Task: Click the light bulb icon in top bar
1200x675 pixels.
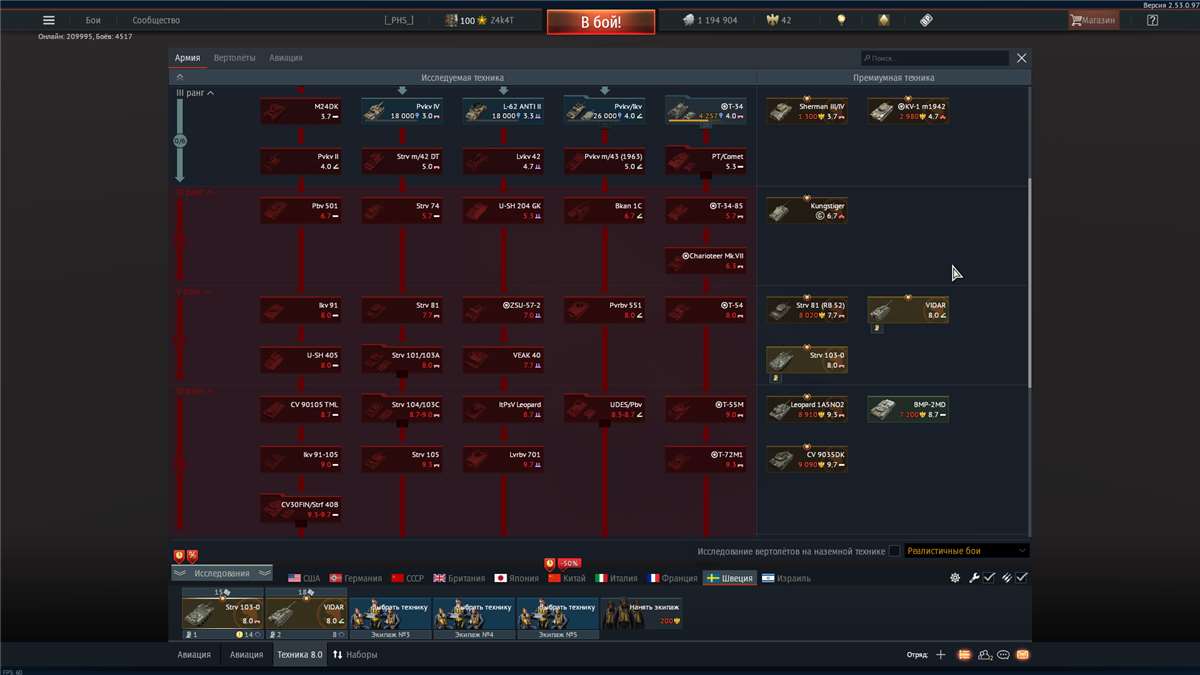Action: click(x=842, y=20)
